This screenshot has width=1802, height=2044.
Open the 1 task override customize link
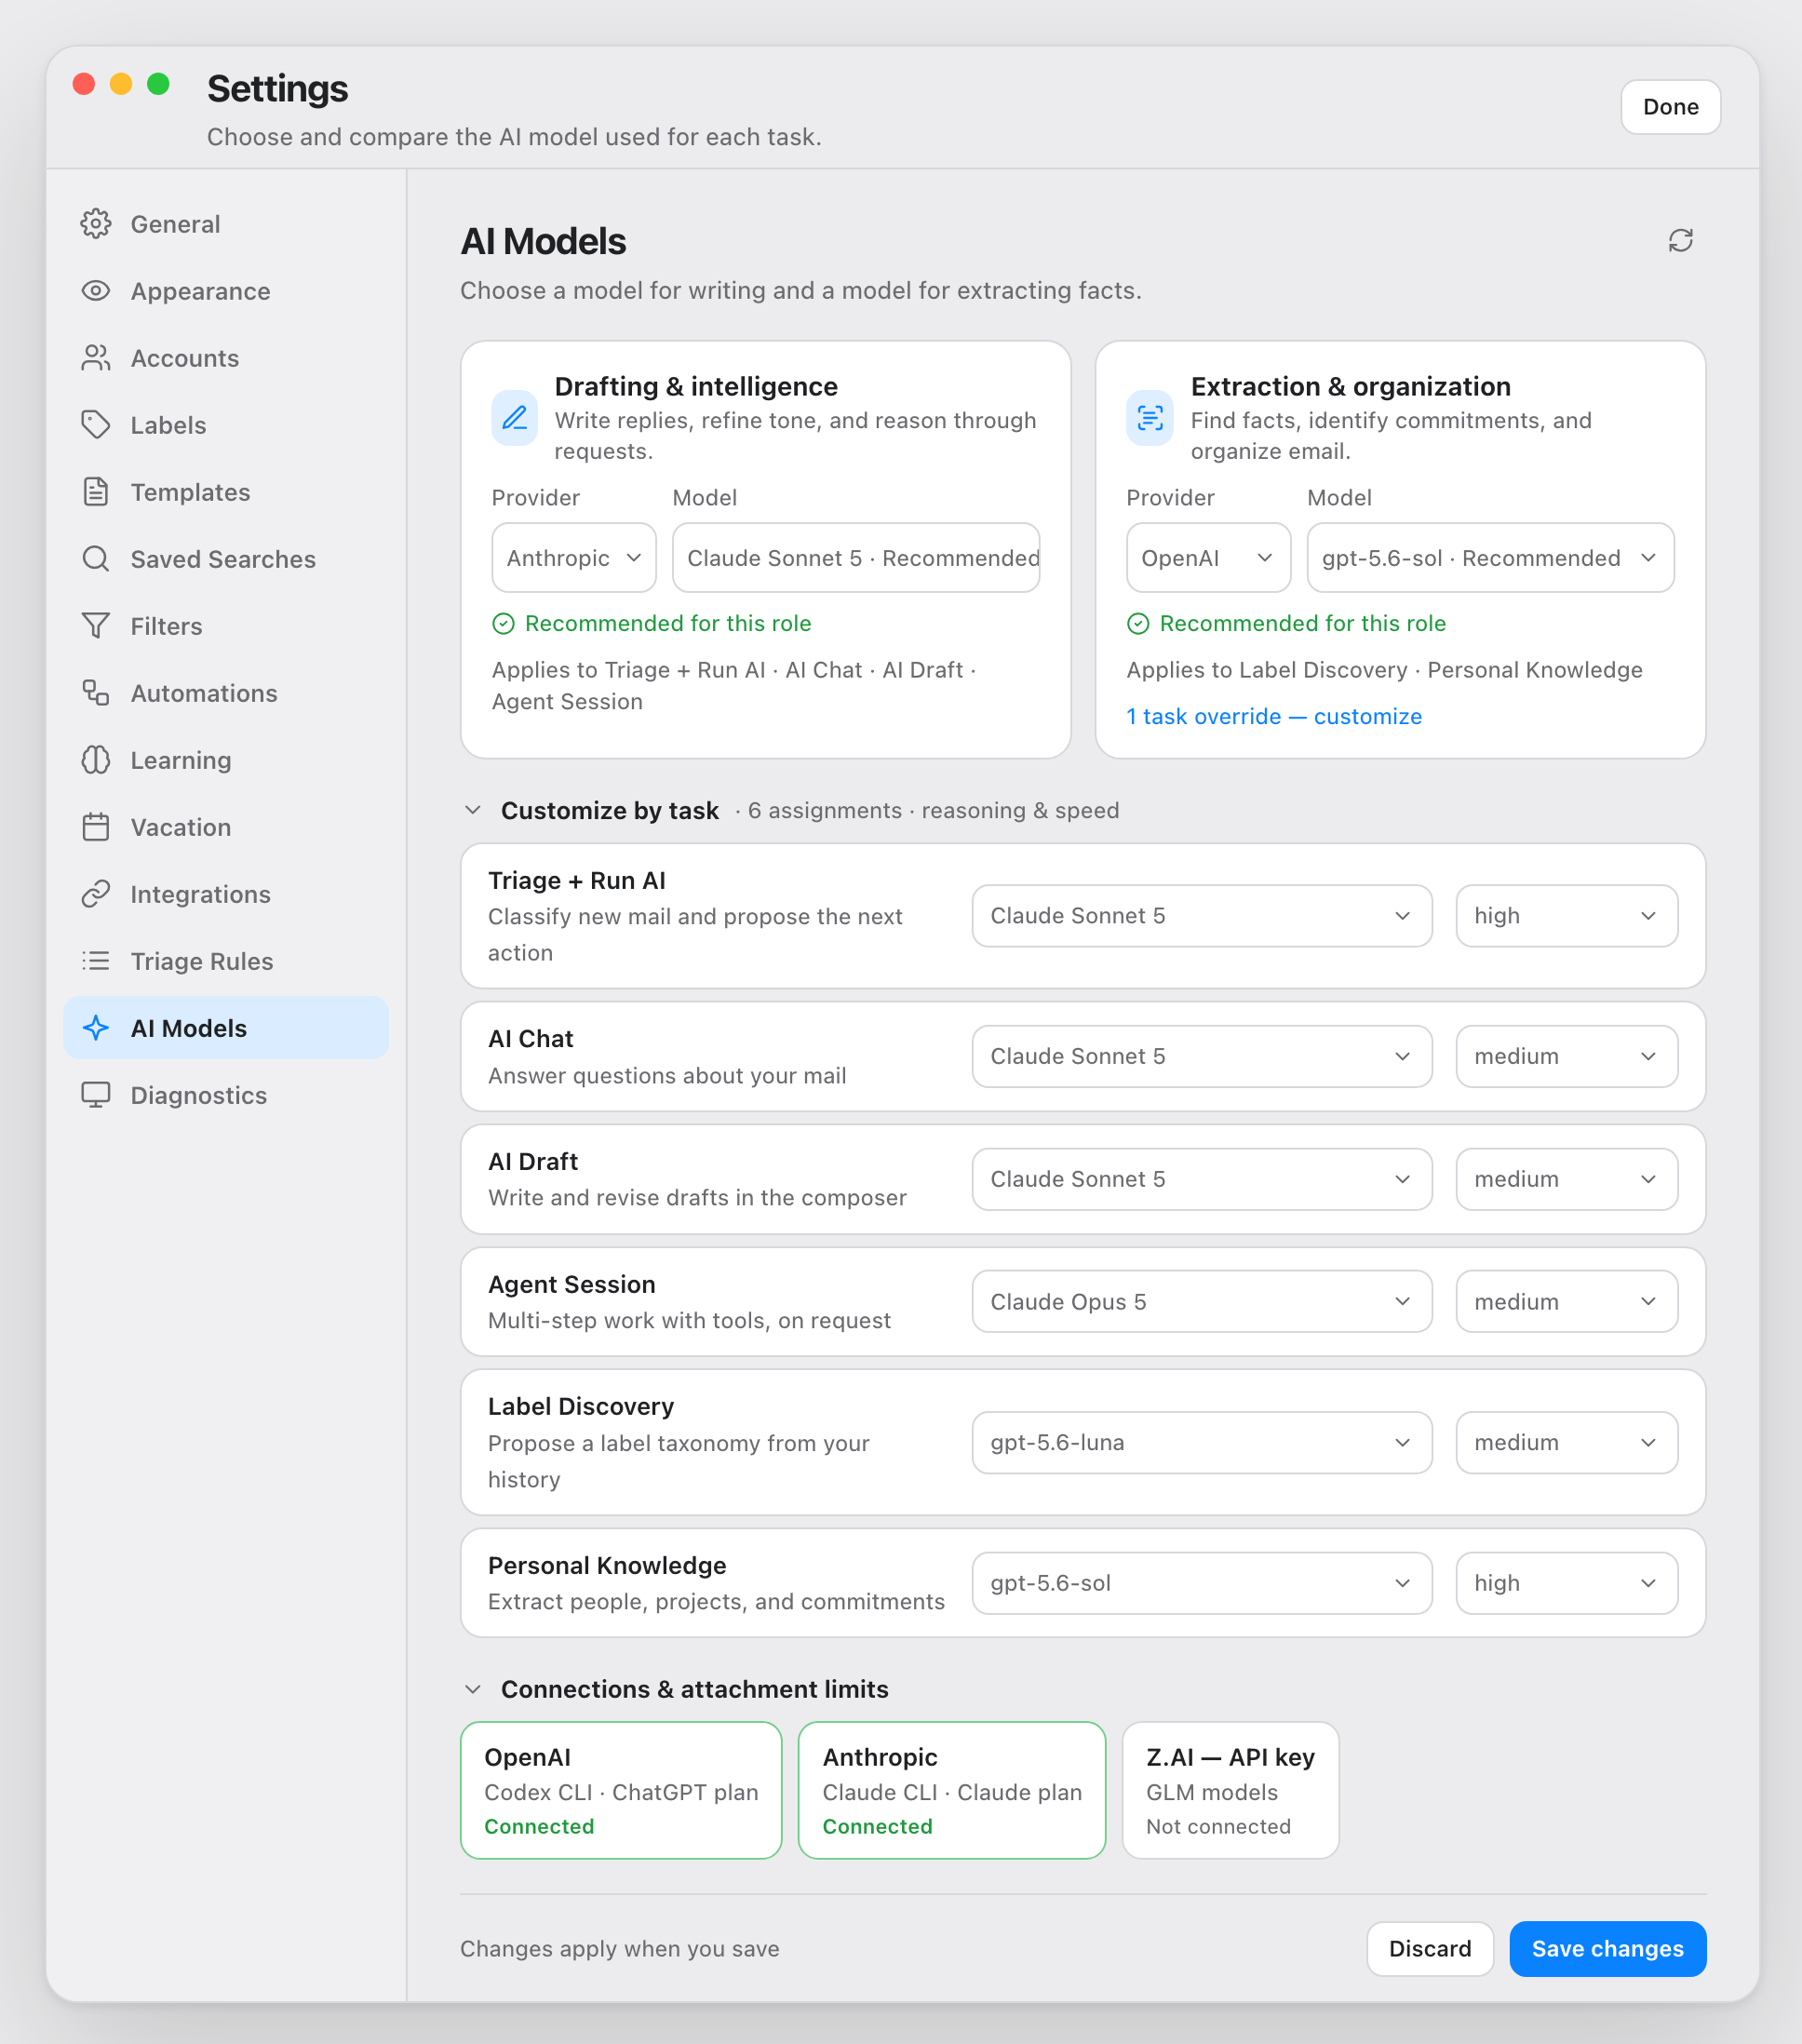[1274, 716]
